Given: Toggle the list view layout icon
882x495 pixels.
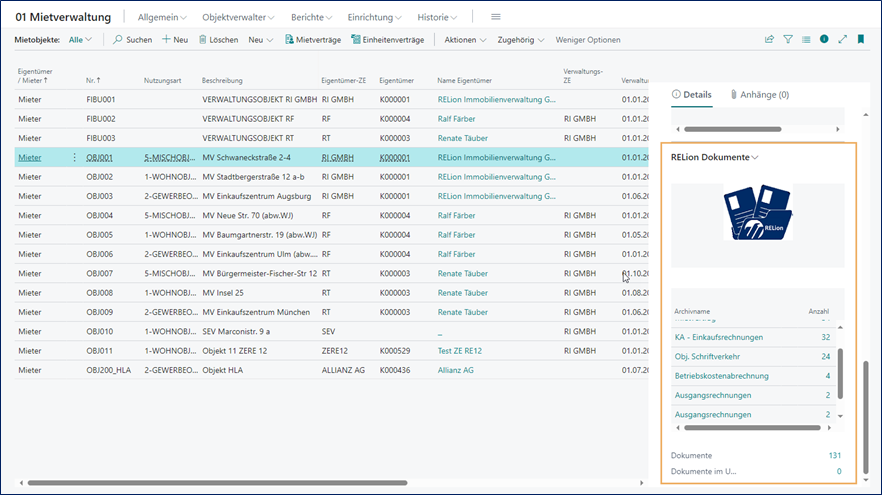Looking at the screenshot, I should 806,40.
